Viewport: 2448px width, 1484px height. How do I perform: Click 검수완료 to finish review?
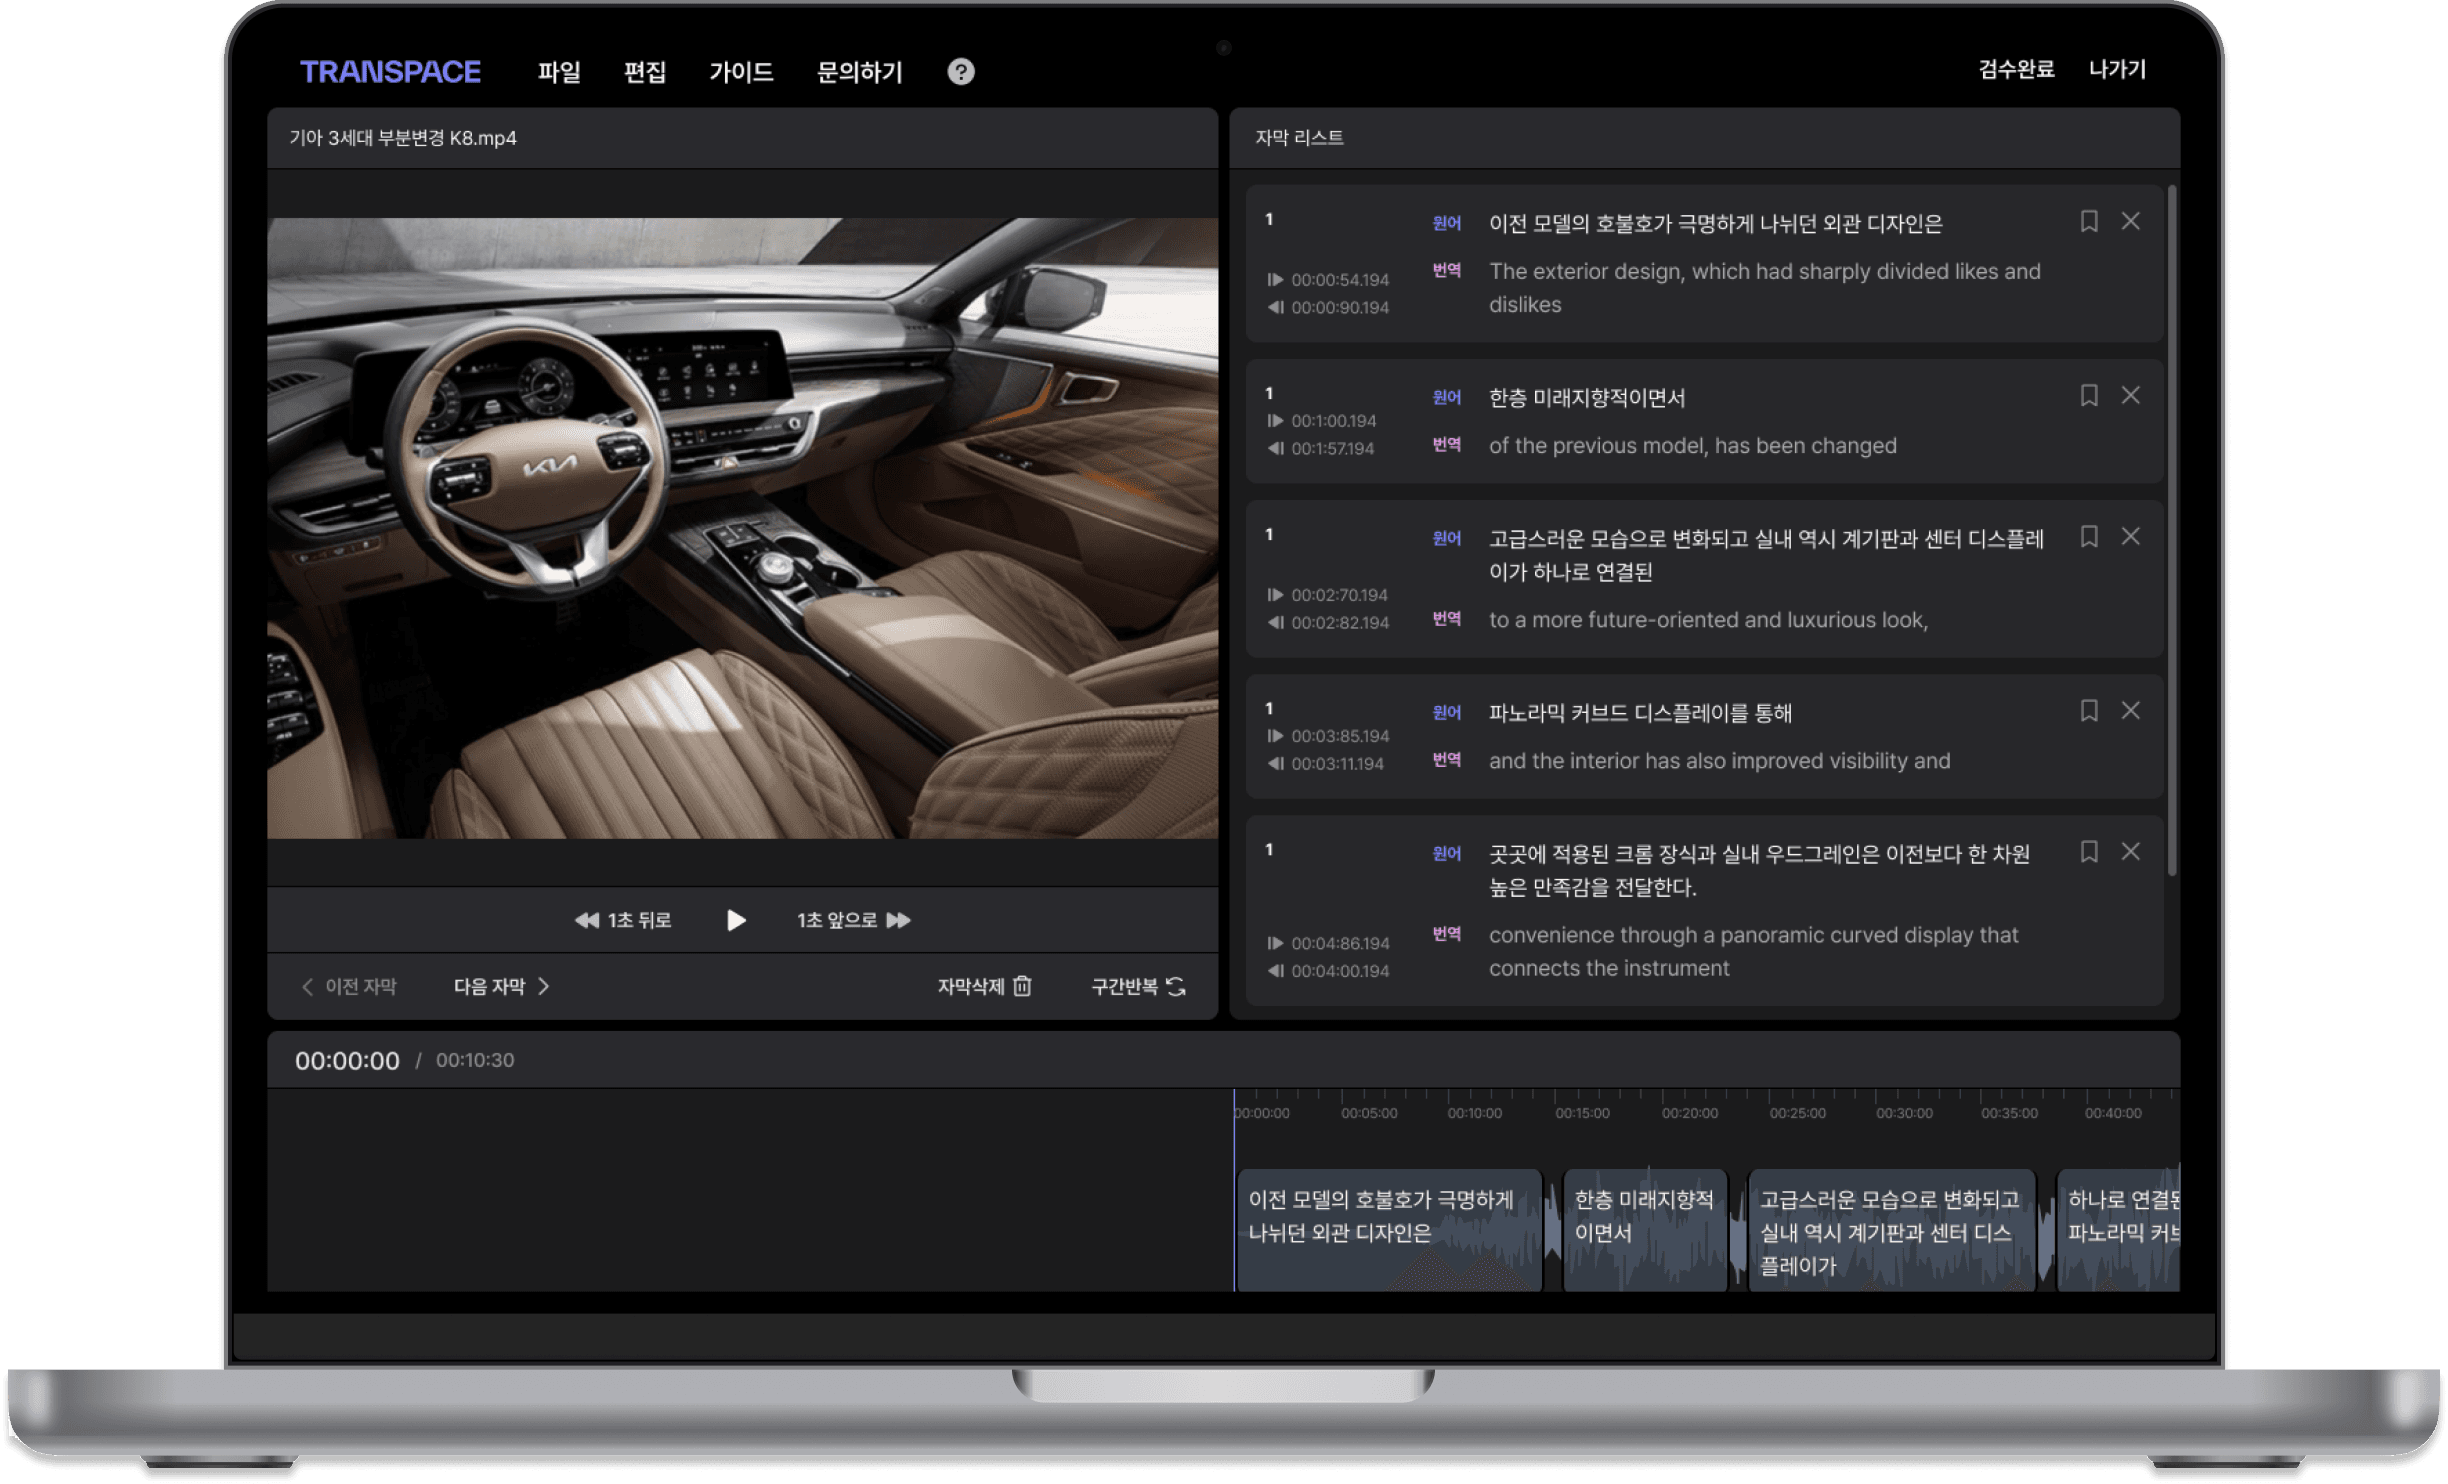coord(2016,69)
